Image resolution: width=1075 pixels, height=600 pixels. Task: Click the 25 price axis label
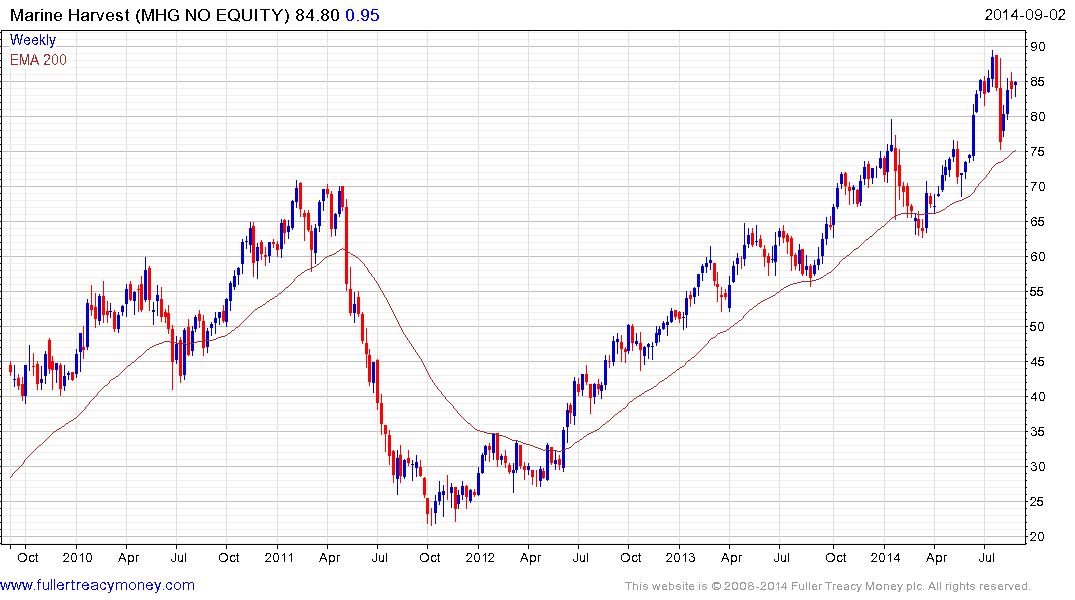point(1038,501)
